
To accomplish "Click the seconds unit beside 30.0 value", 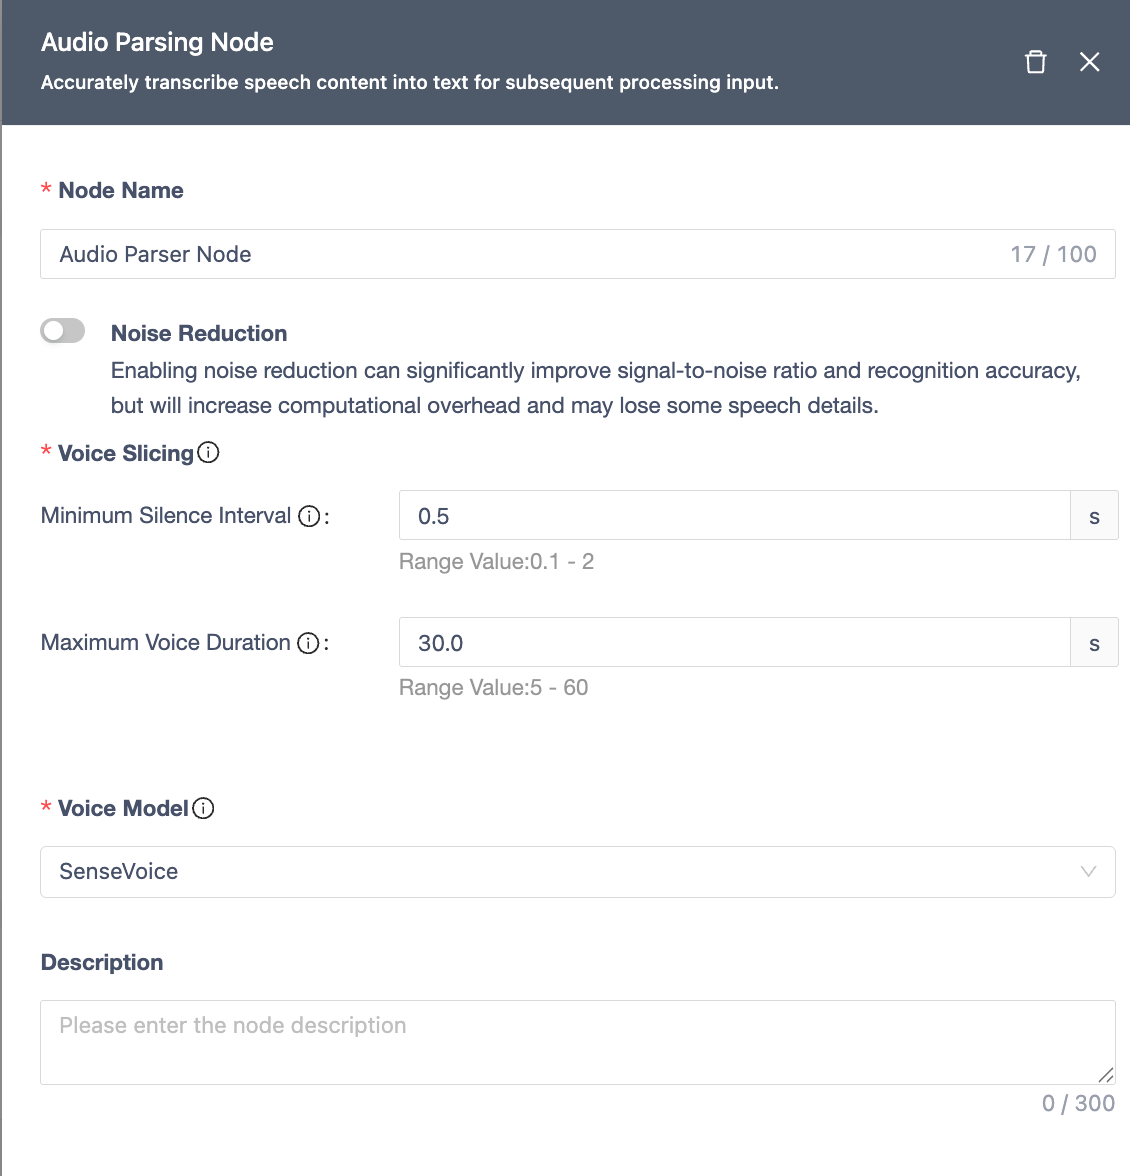I will tap(1094, 643).
